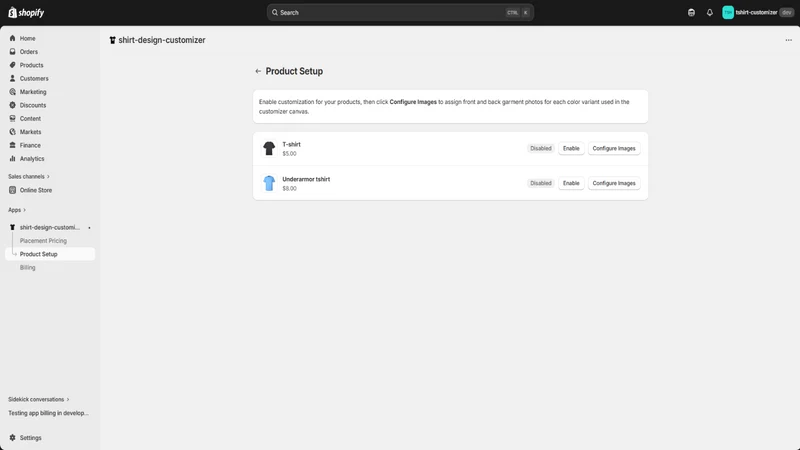Viewport: 800px width, 450px height.
Task: Click the tshirt-customizer account avatar
Action: 728,13
